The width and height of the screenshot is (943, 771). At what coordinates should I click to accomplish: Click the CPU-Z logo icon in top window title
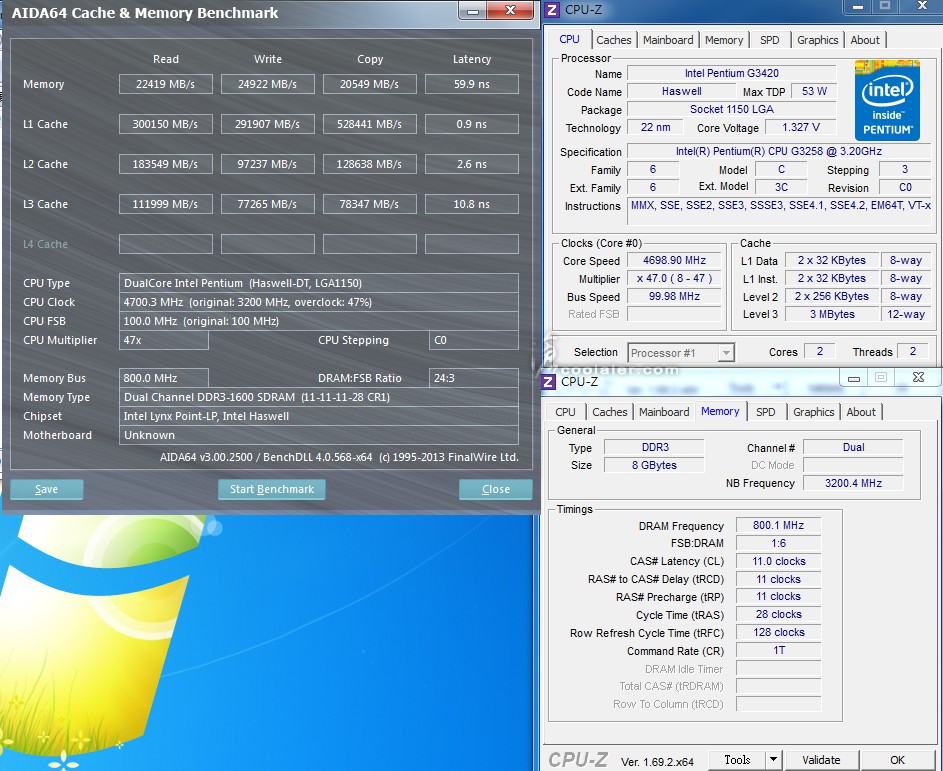pos(552,10)
